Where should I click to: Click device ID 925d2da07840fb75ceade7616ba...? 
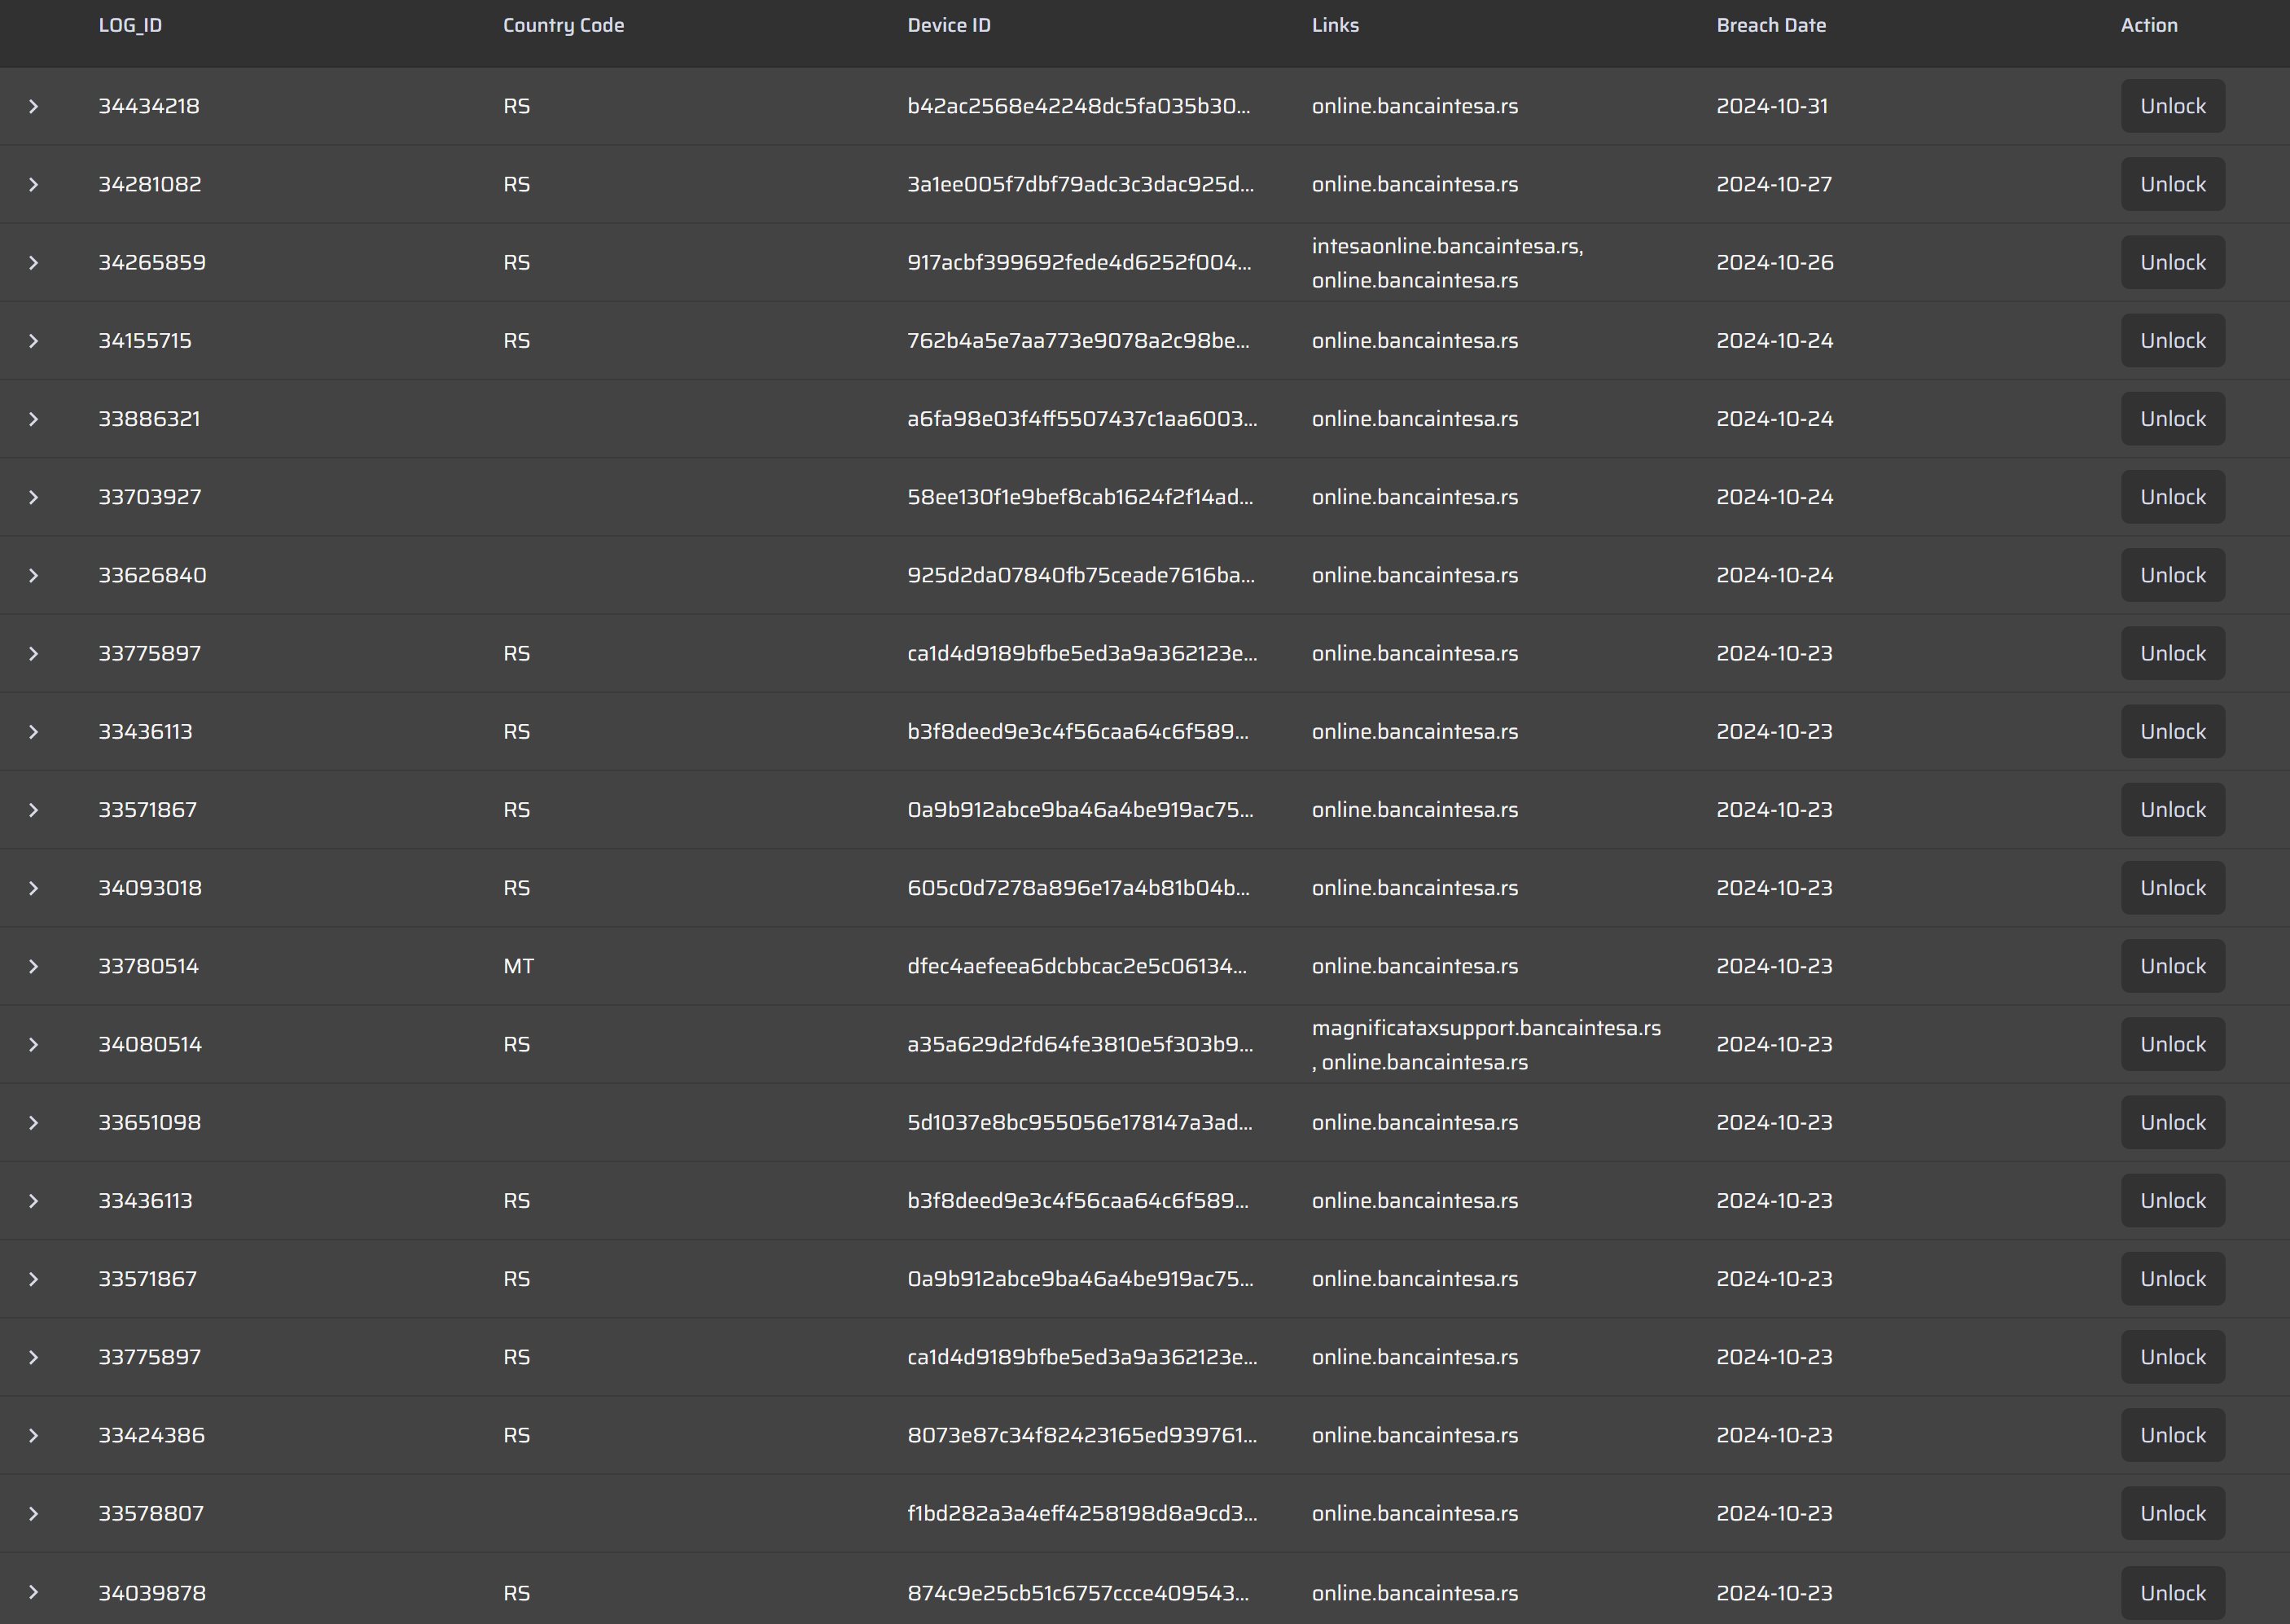click(1081, 575)
